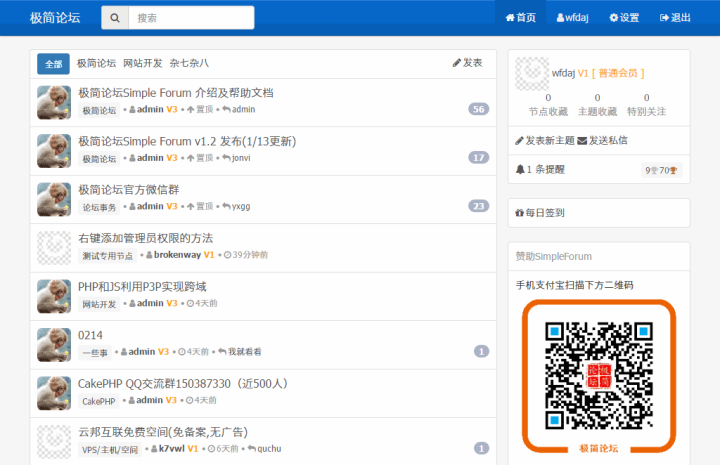Image resolution: width=720 pixels, height=465 pixels.
Task: Open 主题收藏 favorites count
Action: point(597,105)
